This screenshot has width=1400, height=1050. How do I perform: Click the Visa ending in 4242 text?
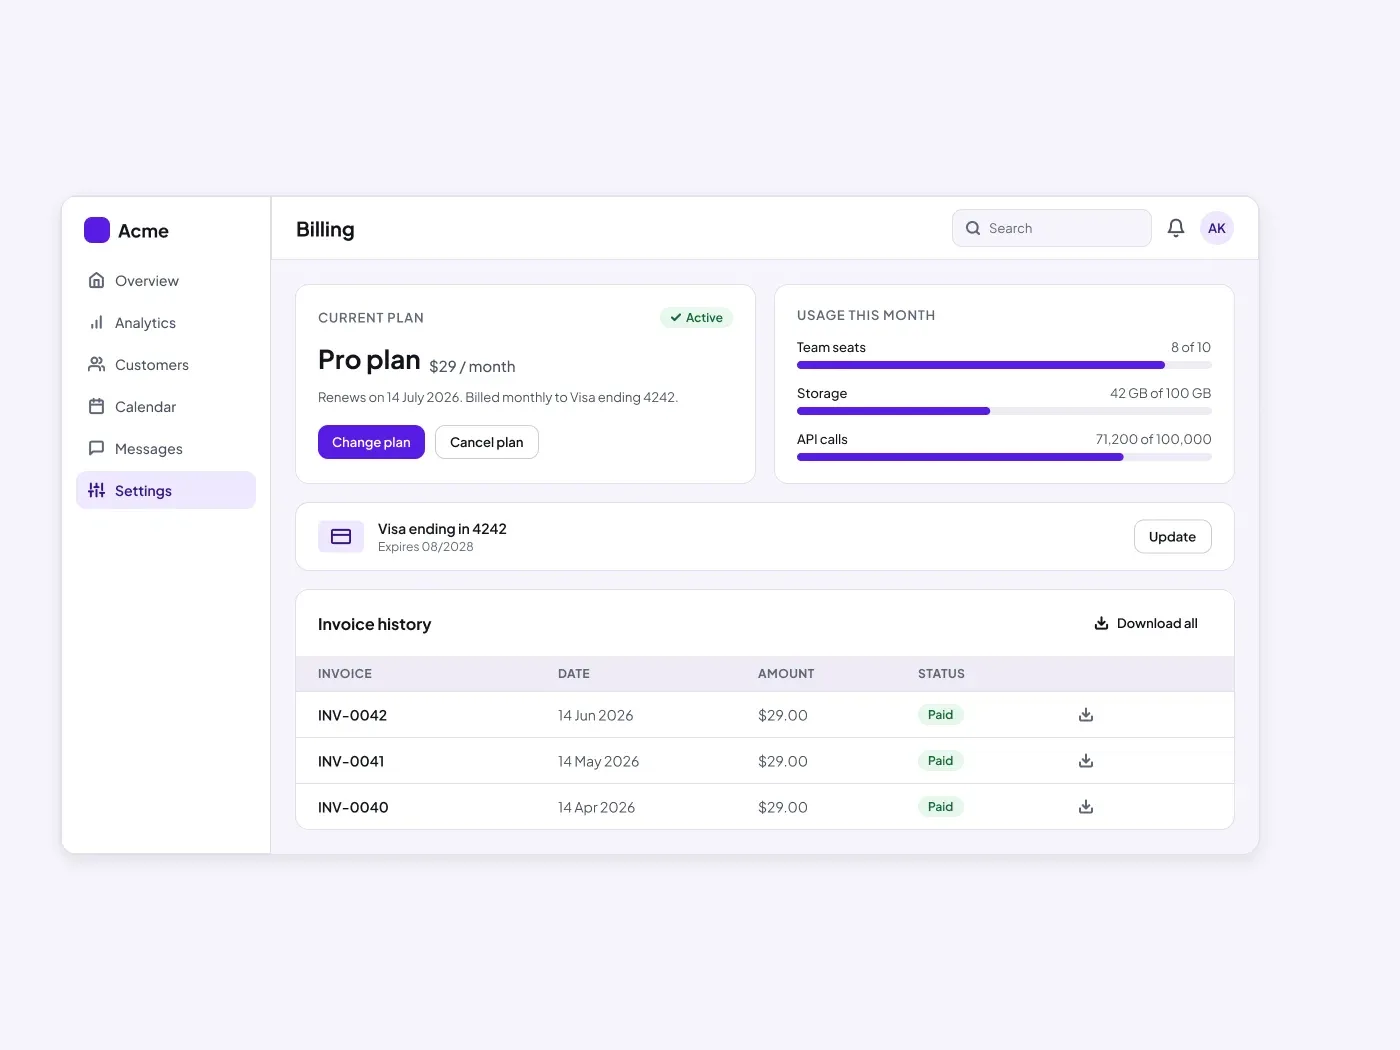pos(442,529)
